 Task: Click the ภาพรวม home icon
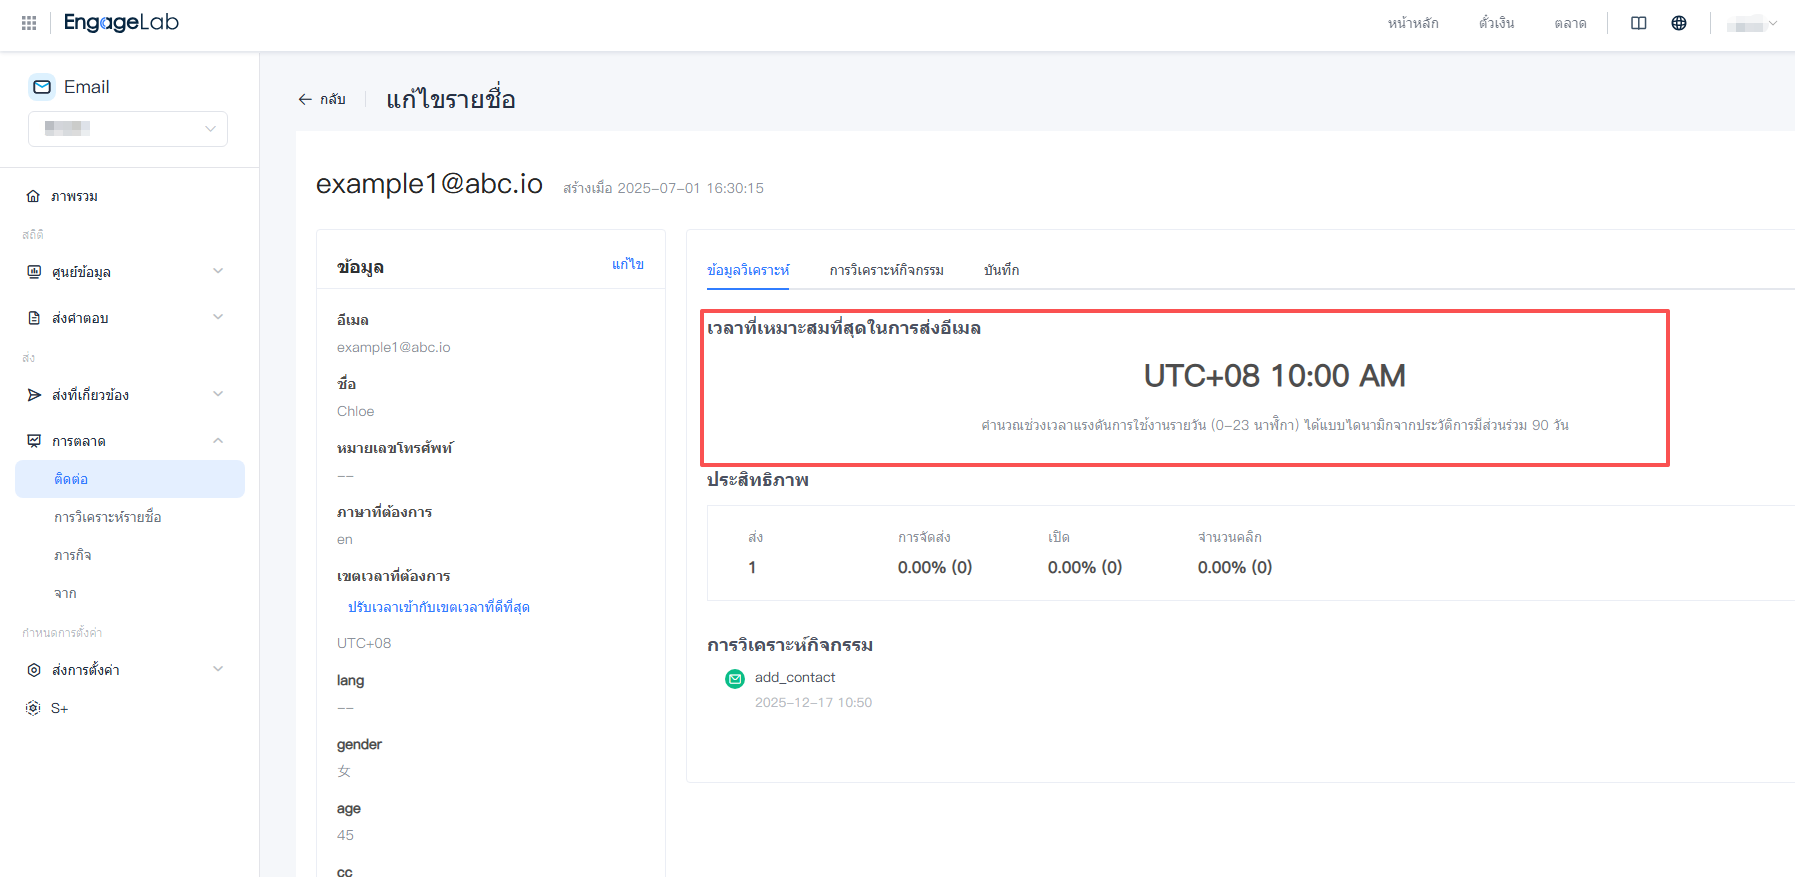click(34, 196)
